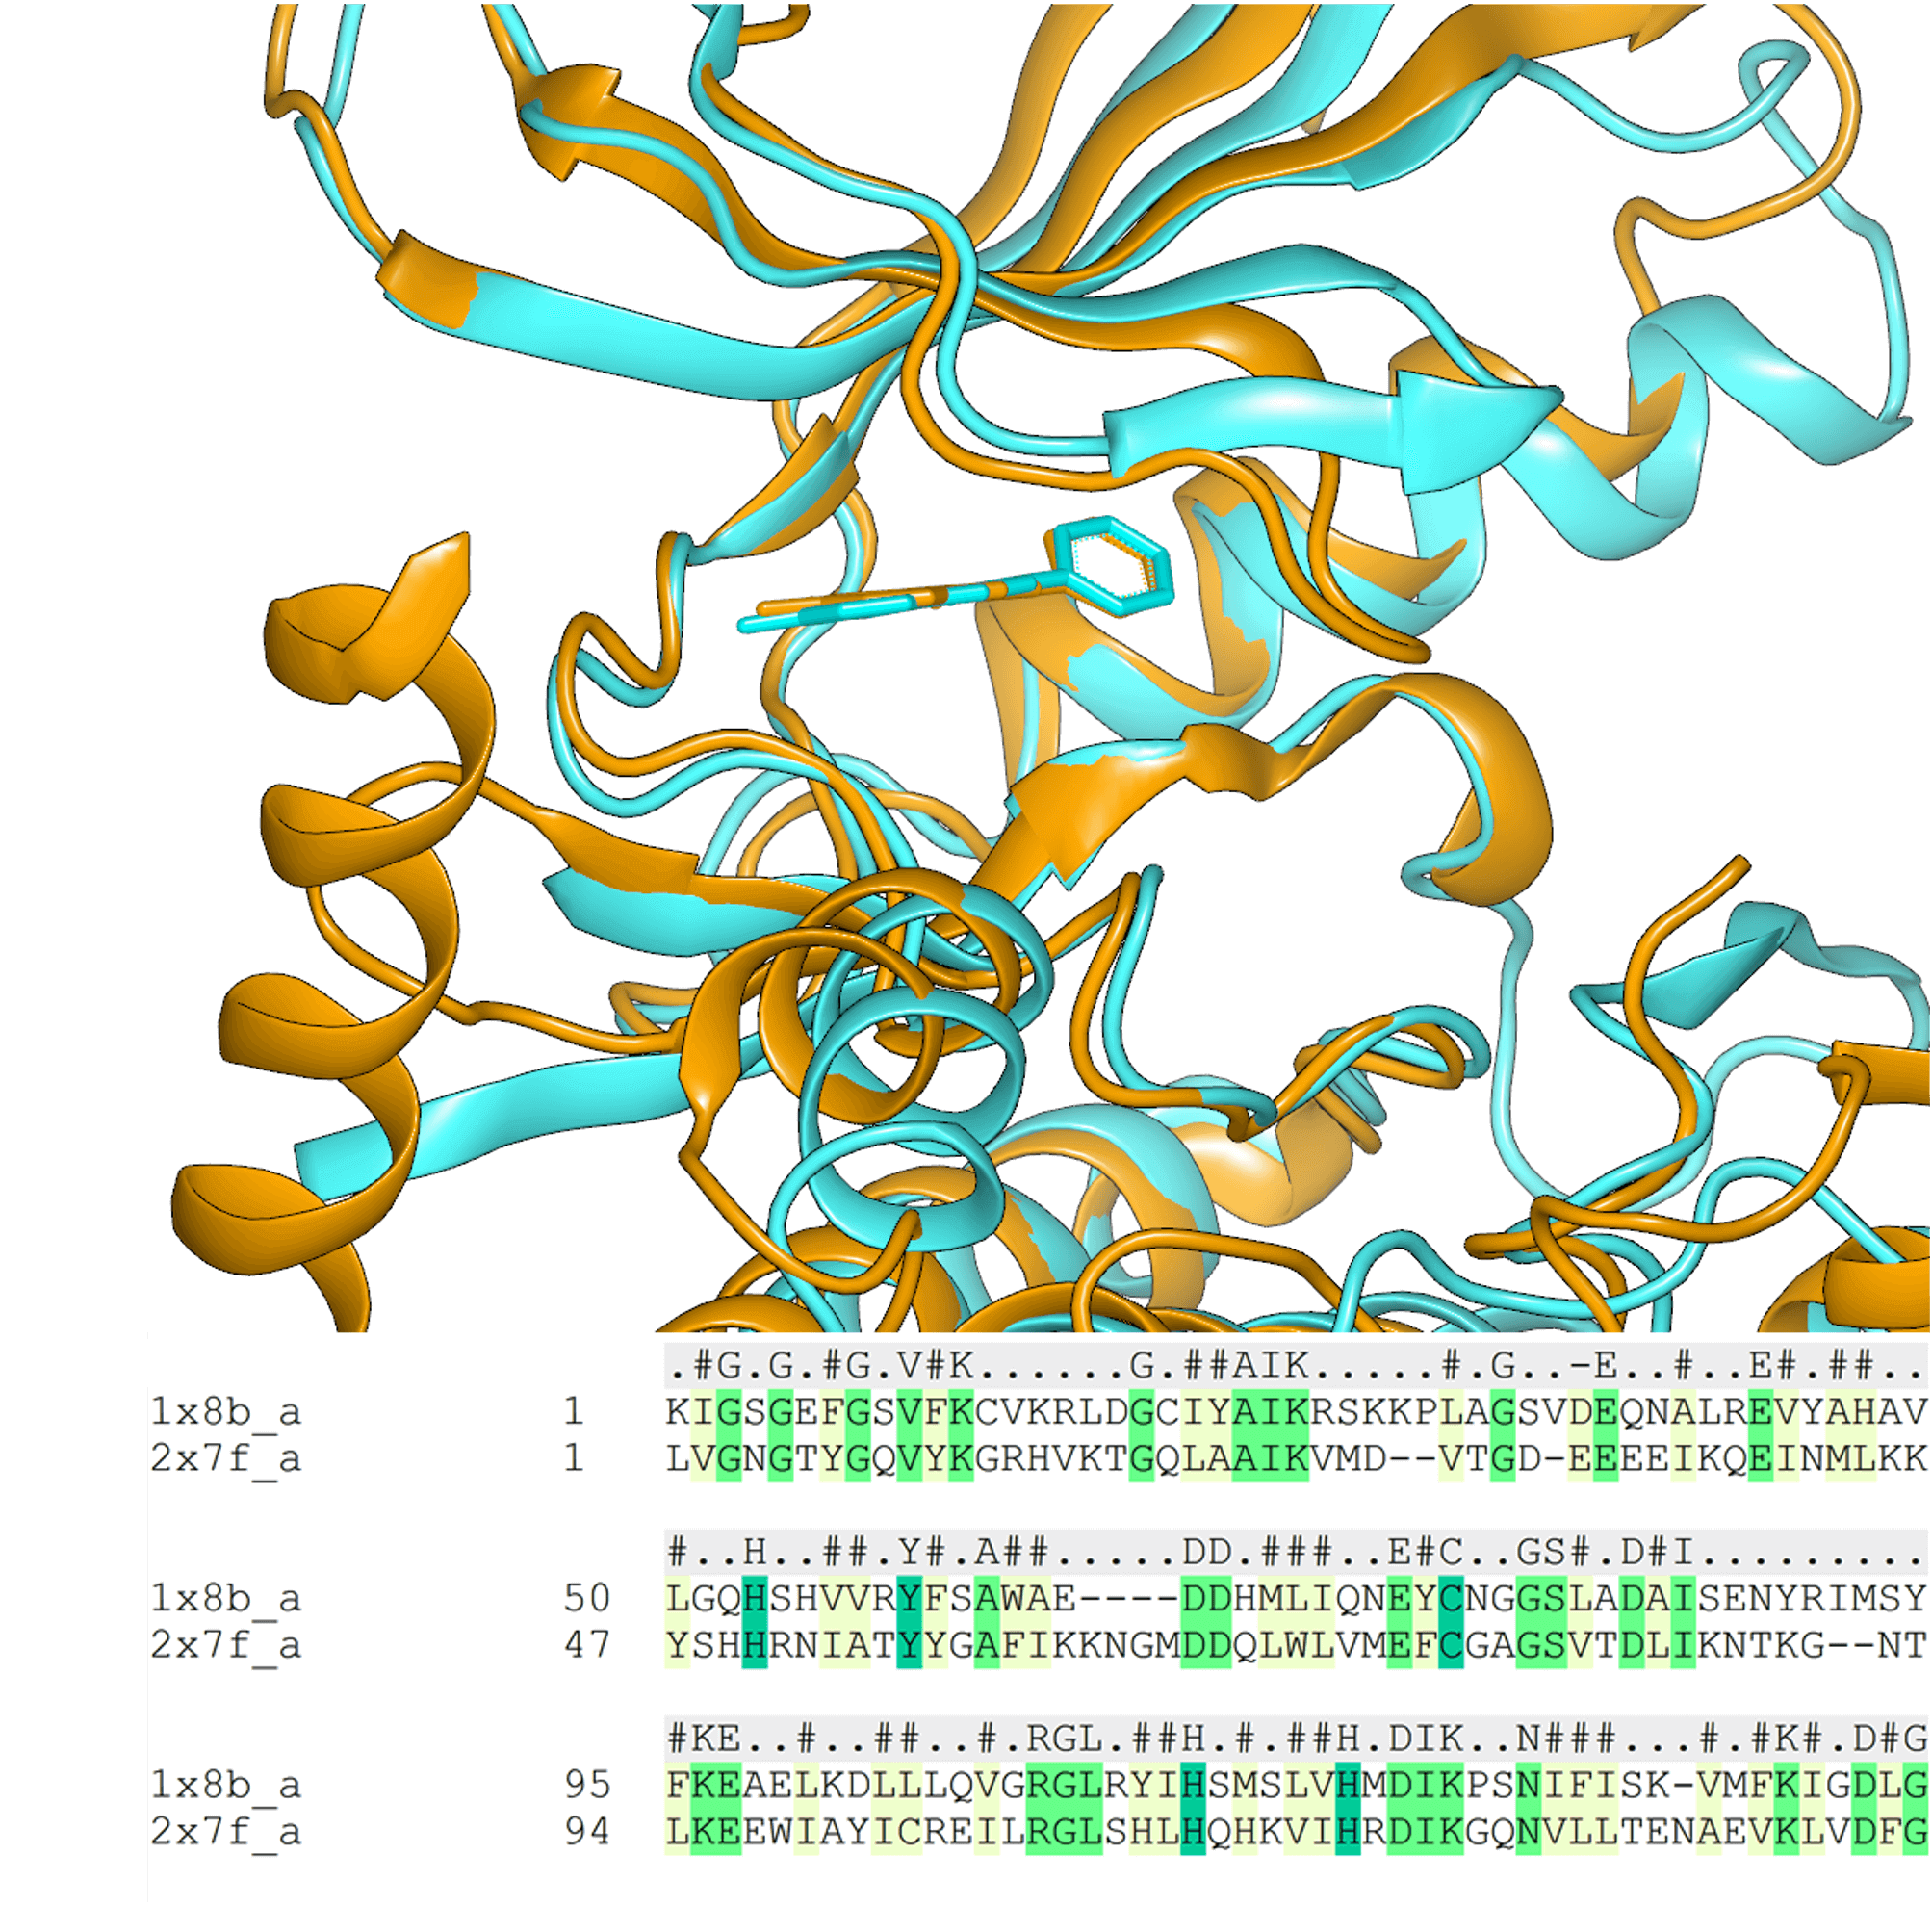Select the sequence starting LVGNGTYGQVYK
The width and height of the screenshot is (1932, 1906).
click(x=1296, y=1458)
